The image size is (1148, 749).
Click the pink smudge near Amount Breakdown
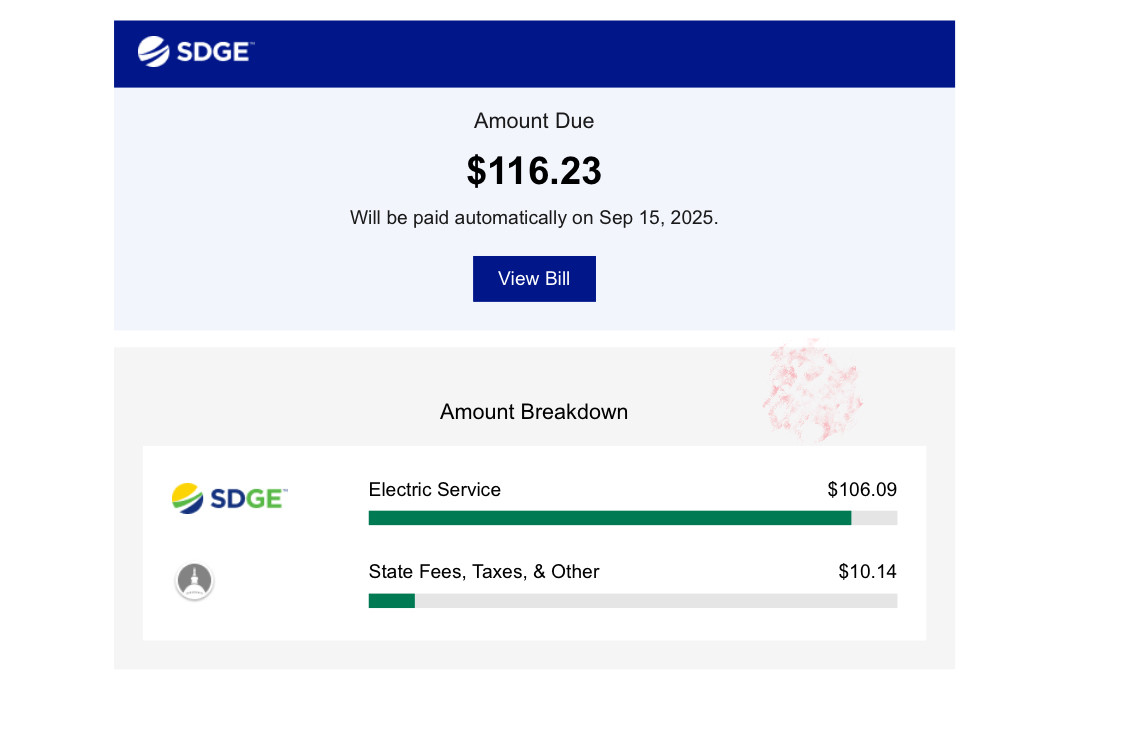(x=812, y=391)
